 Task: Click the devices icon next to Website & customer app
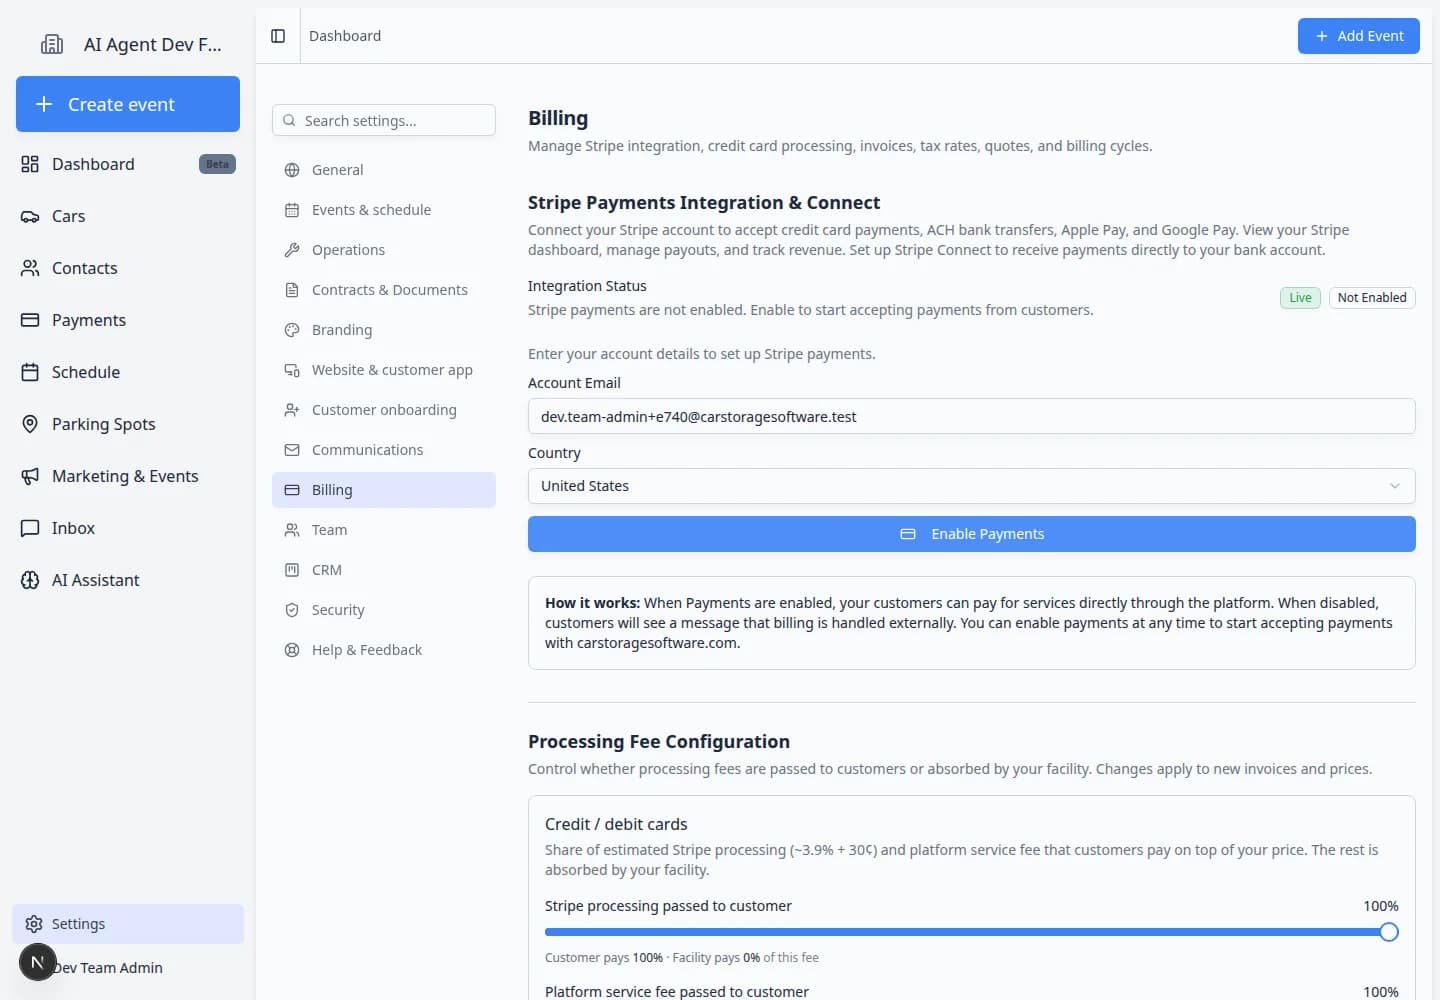(x=292, y=370)
